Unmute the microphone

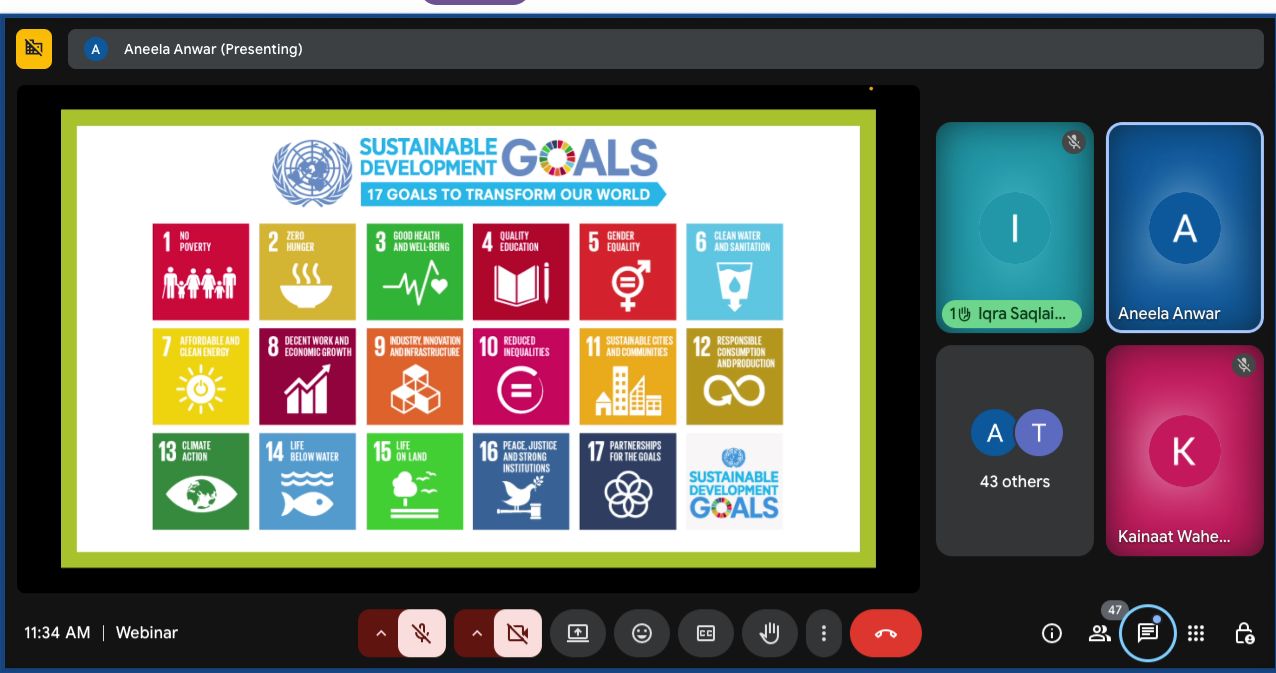[422, 633]
